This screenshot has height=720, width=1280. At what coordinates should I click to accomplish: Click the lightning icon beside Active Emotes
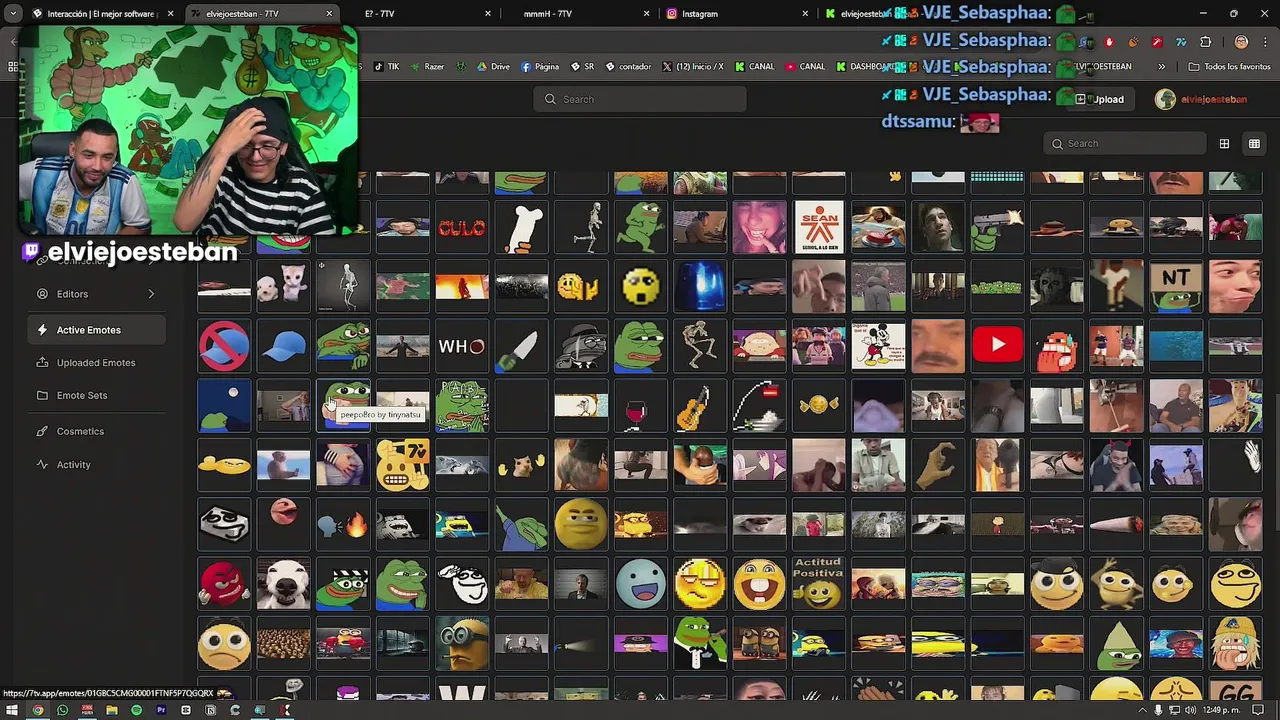42,330
